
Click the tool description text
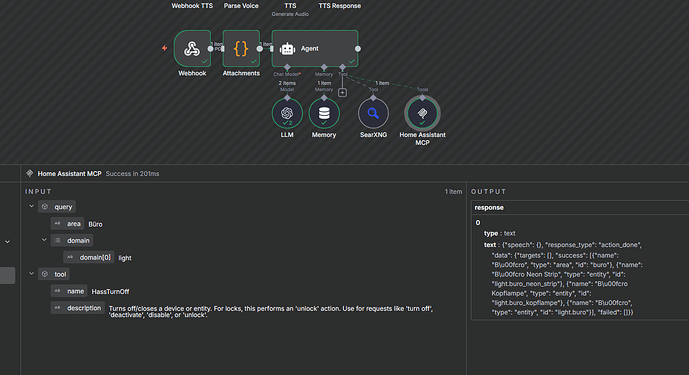coord(271,312)
